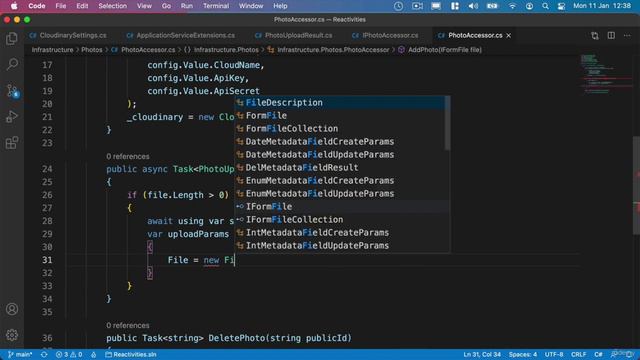Click the Infrastructure.Photos namespace breadcrumb
The width and height of the screenshot is (640, 360).
tap(222, 50)
